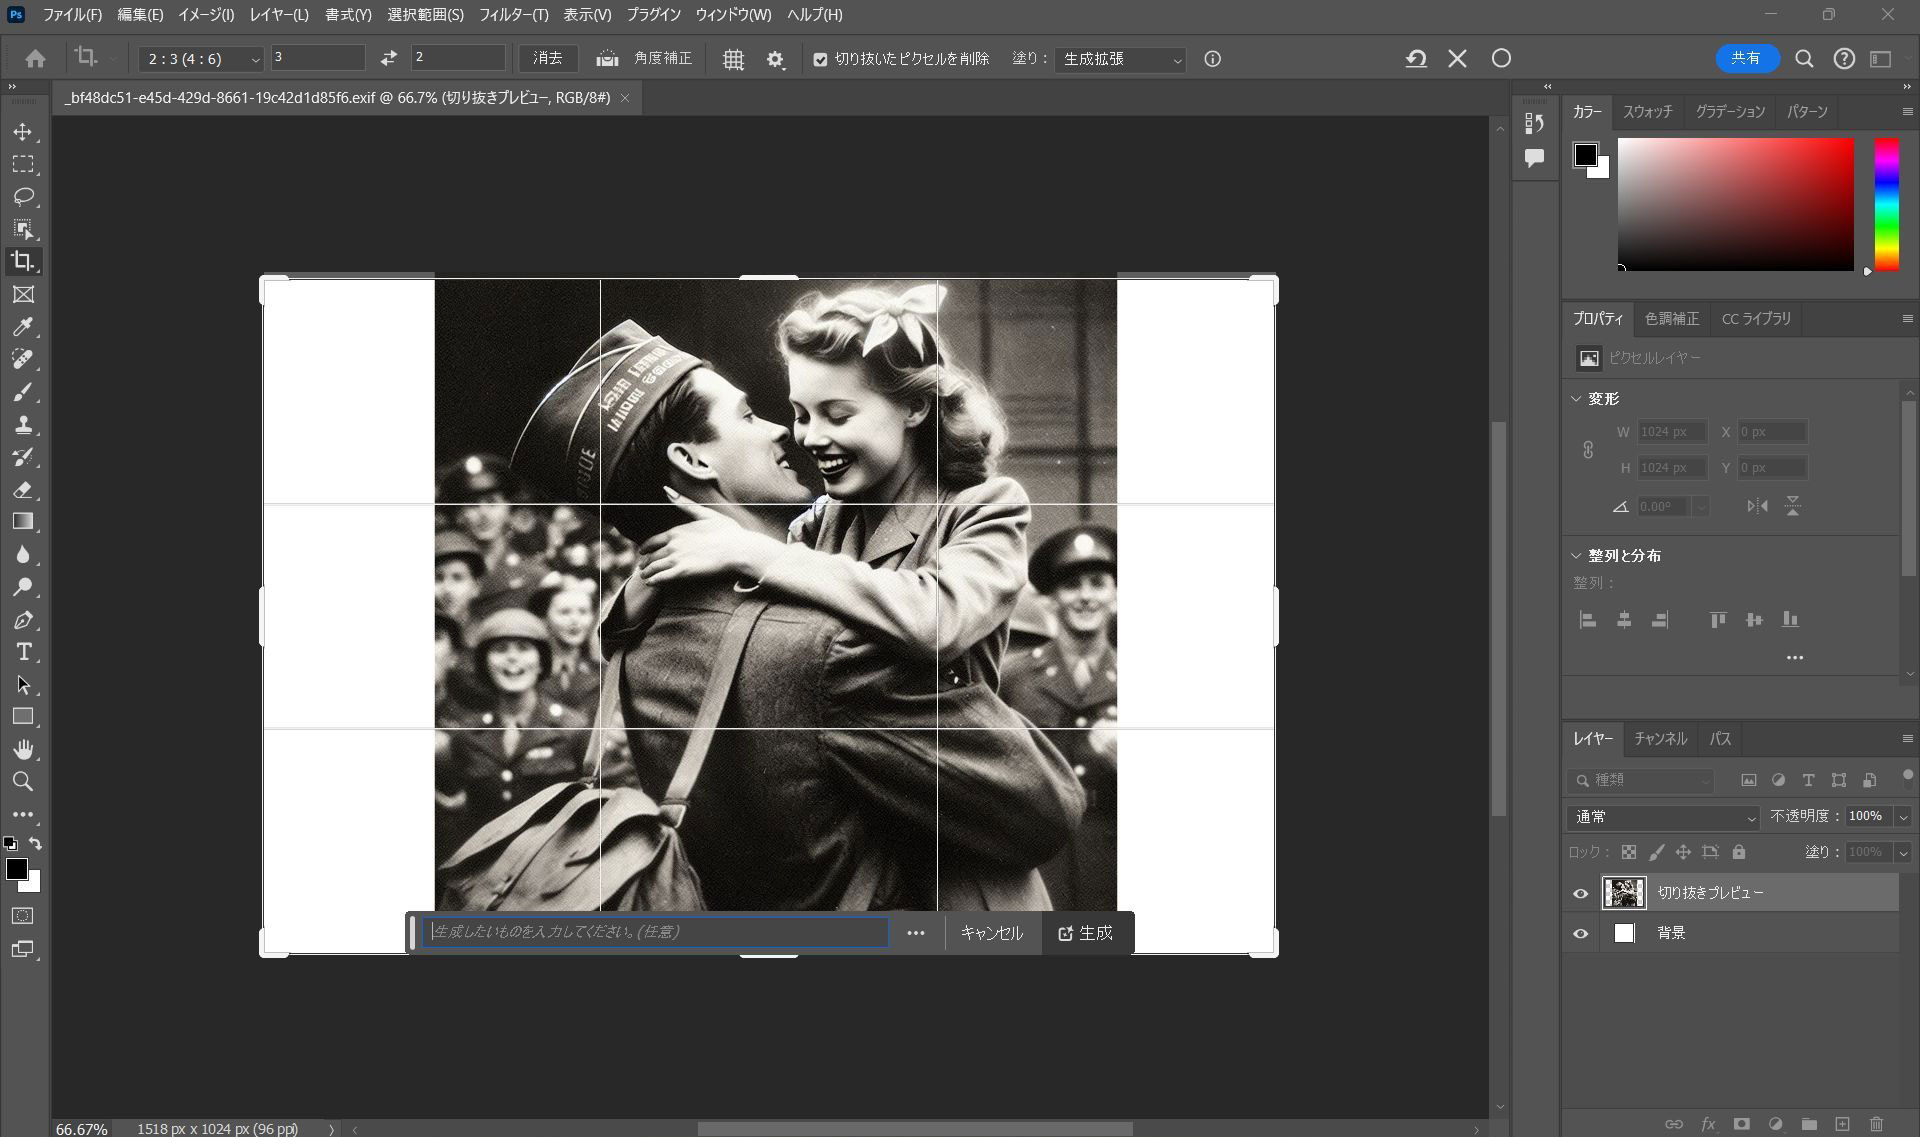Image resolution: width=1920 pixels, height=1137 pixels.
Task: Select the Move tool
Action: [x=23, y=131]
